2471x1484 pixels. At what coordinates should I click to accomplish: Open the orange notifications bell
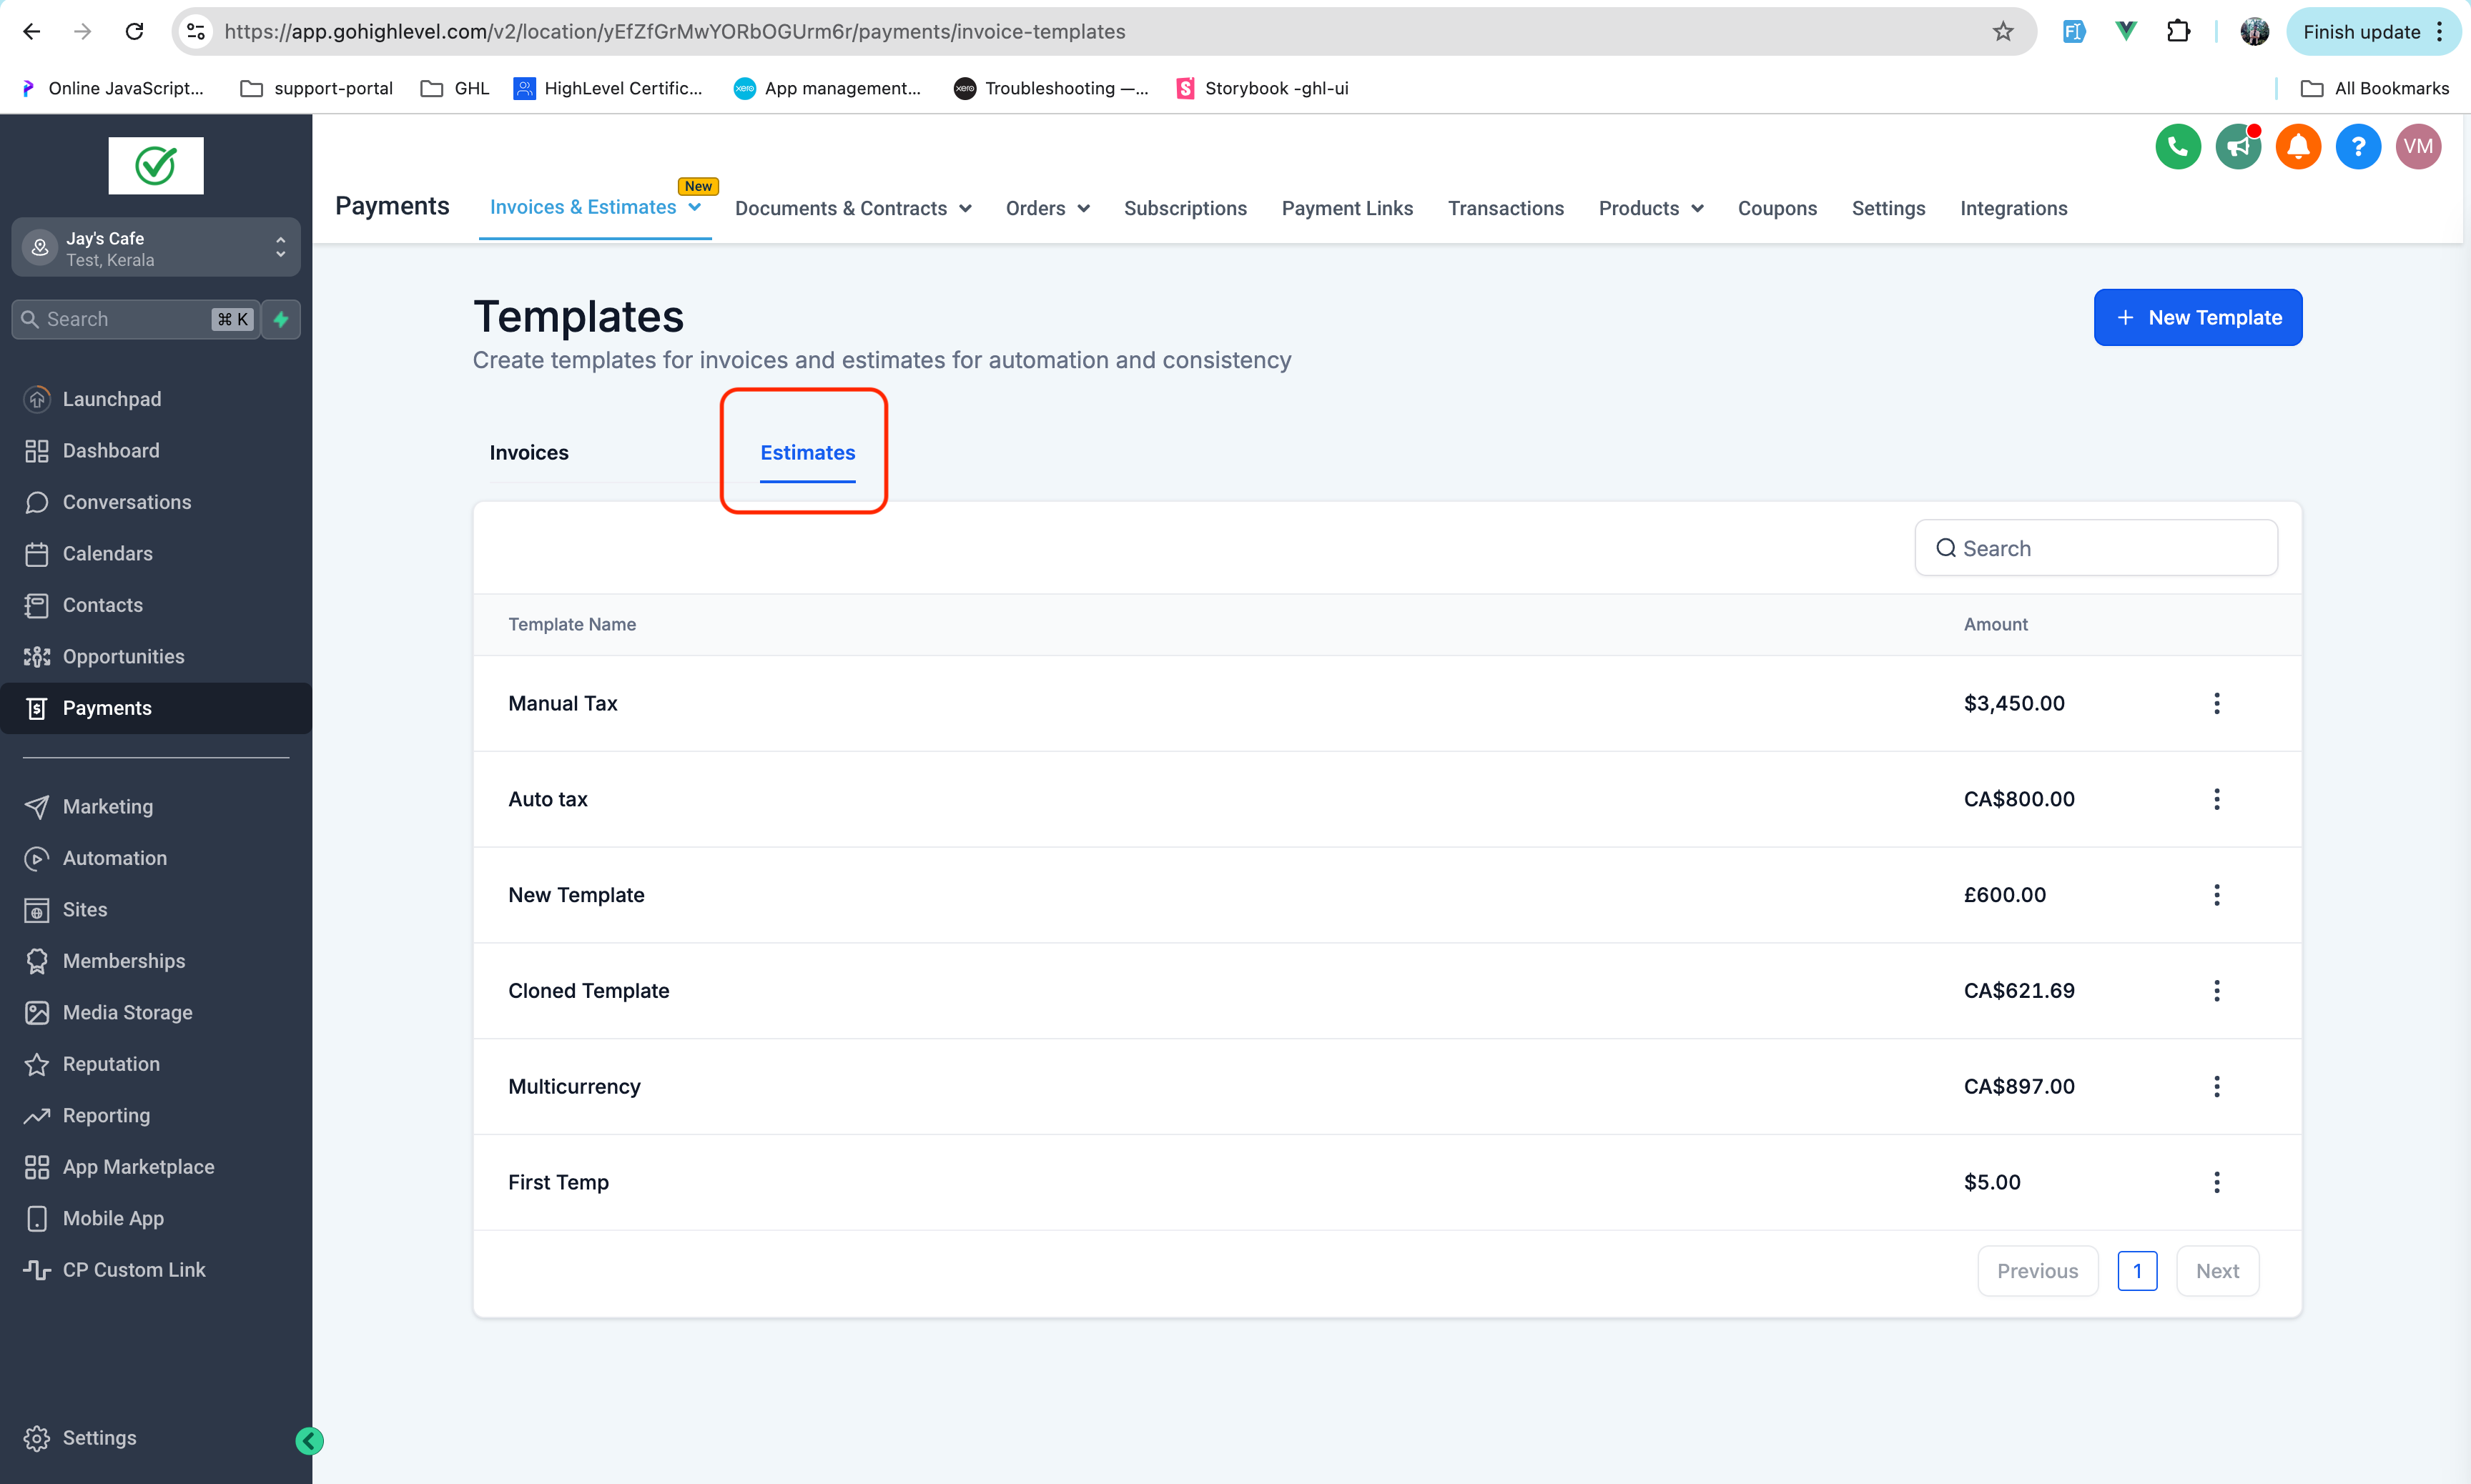pos(2298,147)
